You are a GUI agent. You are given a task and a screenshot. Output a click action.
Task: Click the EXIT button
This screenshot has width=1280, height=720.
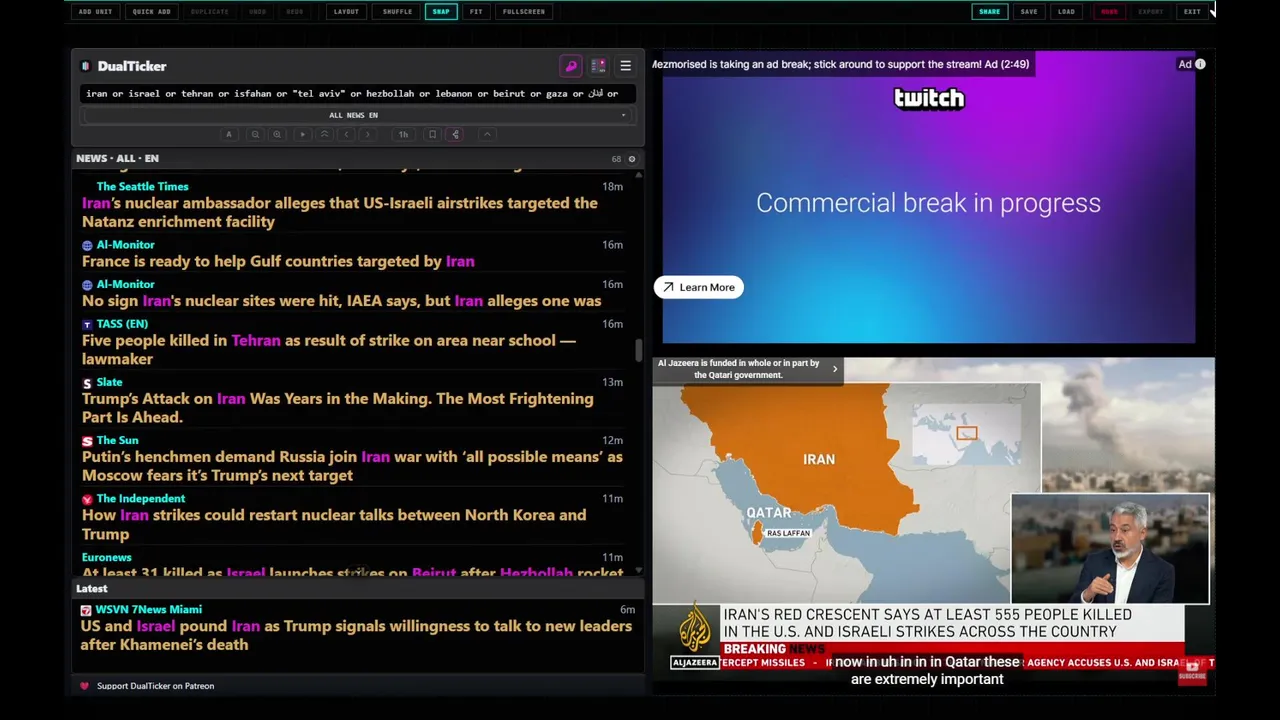(x=1192, y=12)
